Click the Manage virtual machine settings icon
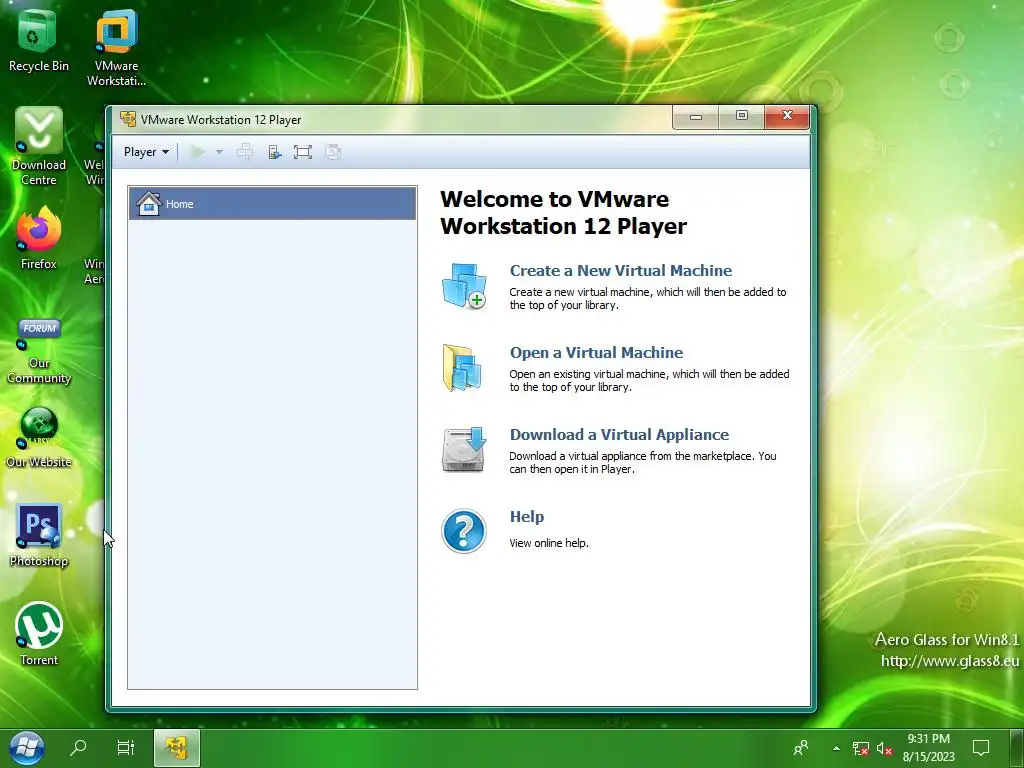 pos(274,152)
